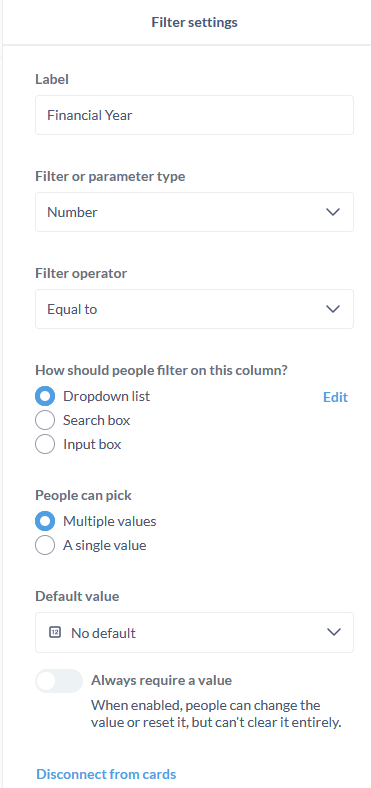
Task: Enable the Always require a value switch
Action: coord(59,681)
